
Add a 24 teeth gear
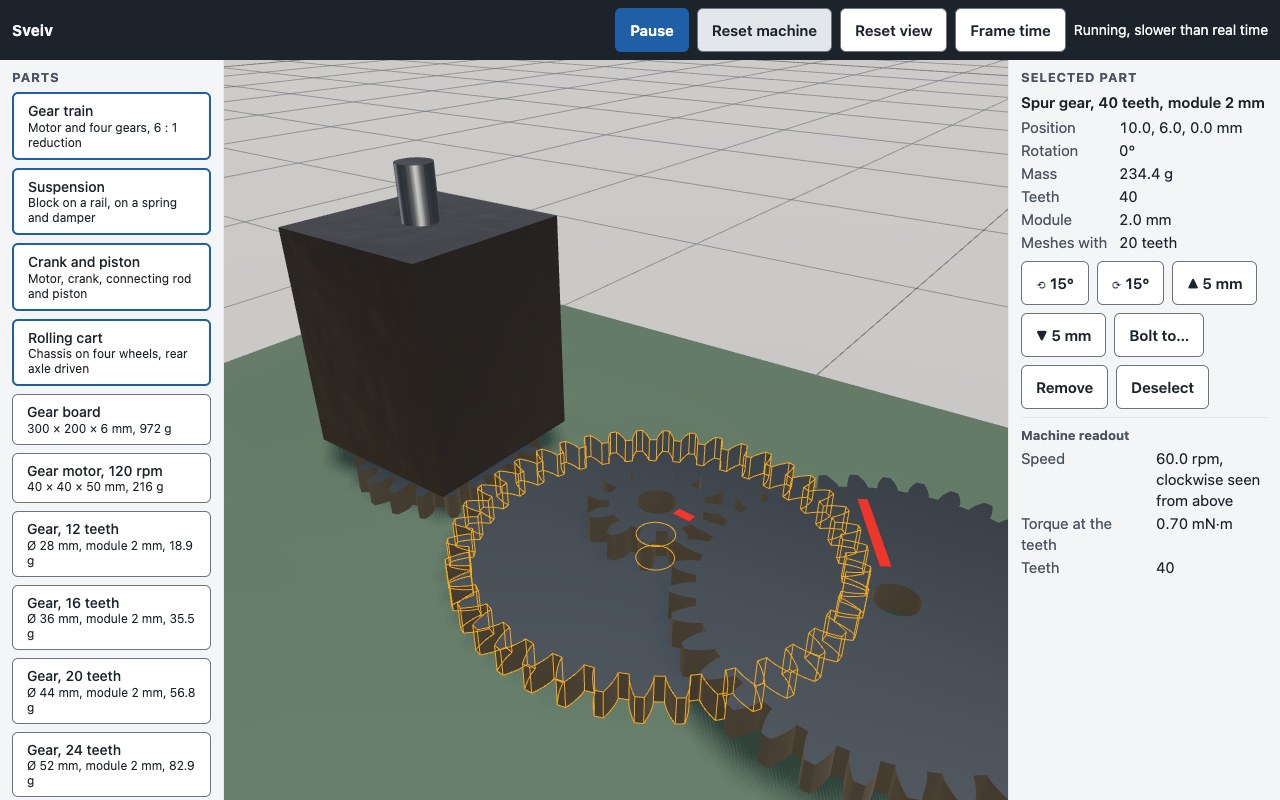pyautogui.click(x=111, y=765)
